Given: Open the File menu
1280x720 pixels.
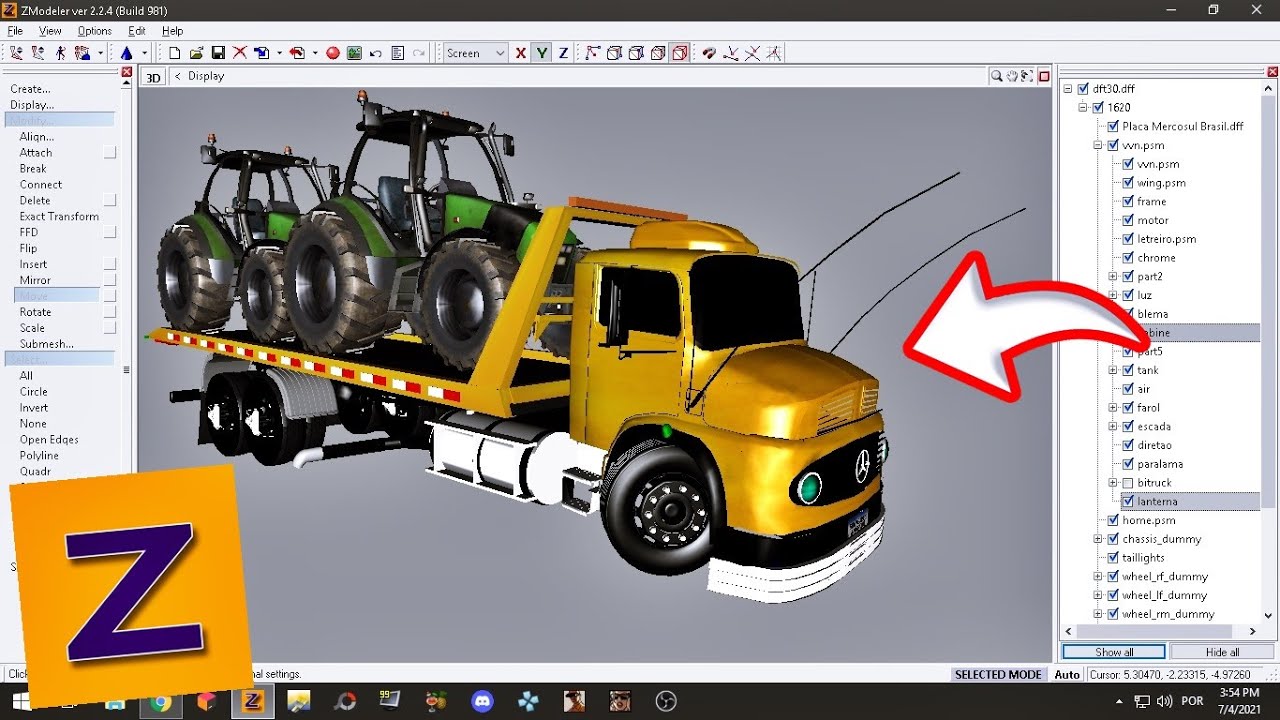Looking at the screenshot, I should (x=15, y=31).
